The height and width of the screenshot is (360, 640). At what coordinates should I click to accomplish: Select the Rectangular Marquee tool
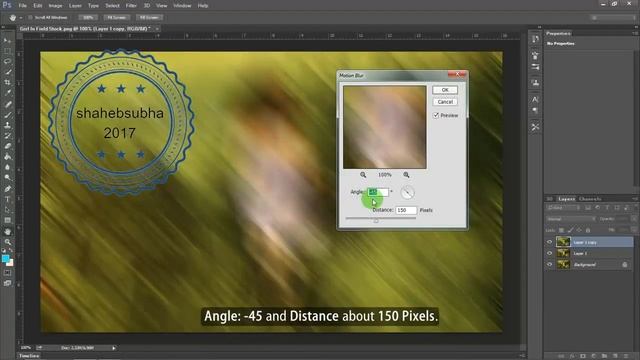pyautogui.click(x=7, y=51)
